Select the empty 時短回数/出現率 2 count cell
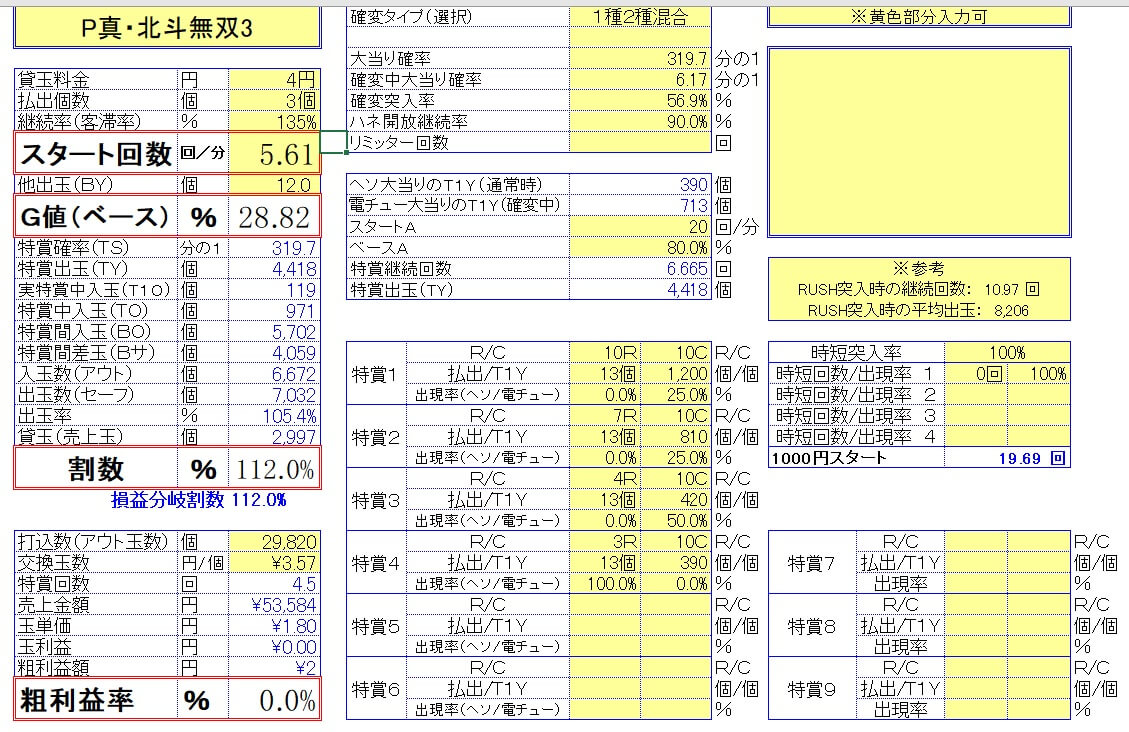Screen dimensions: 1129x732 click(976, 394)
